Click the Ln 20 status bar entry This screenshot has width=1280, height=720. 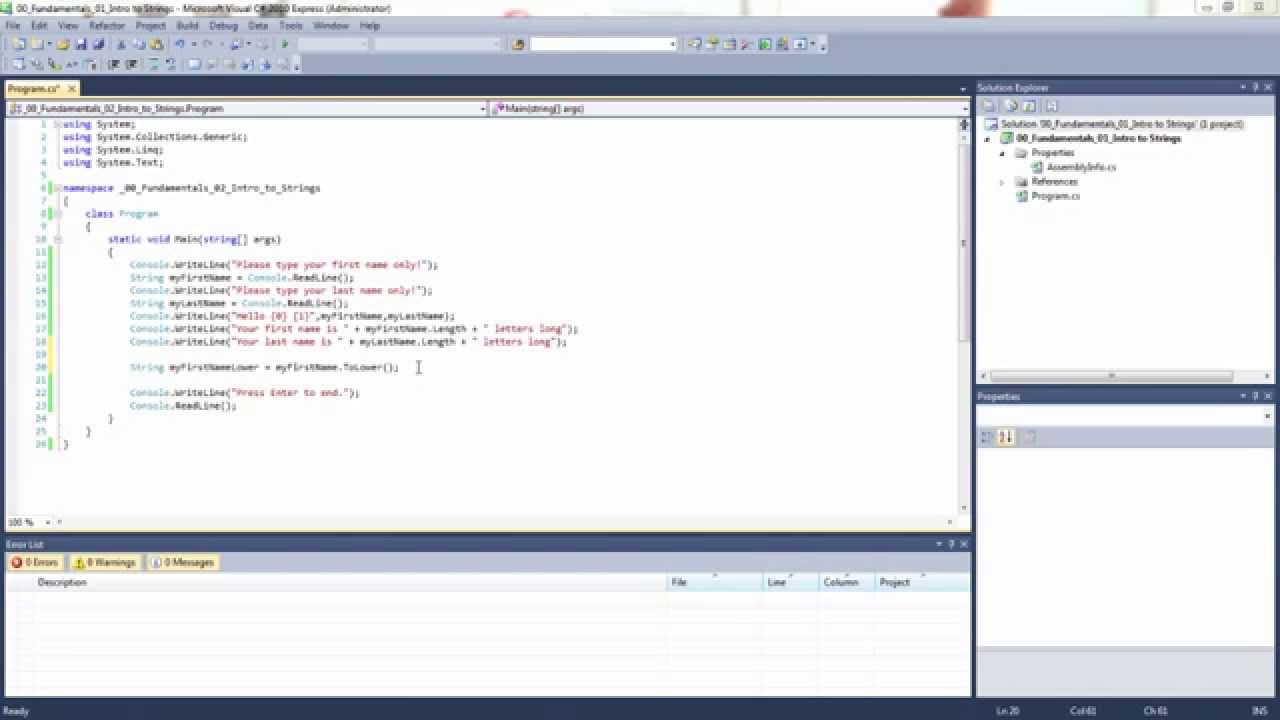point(1007,711)
